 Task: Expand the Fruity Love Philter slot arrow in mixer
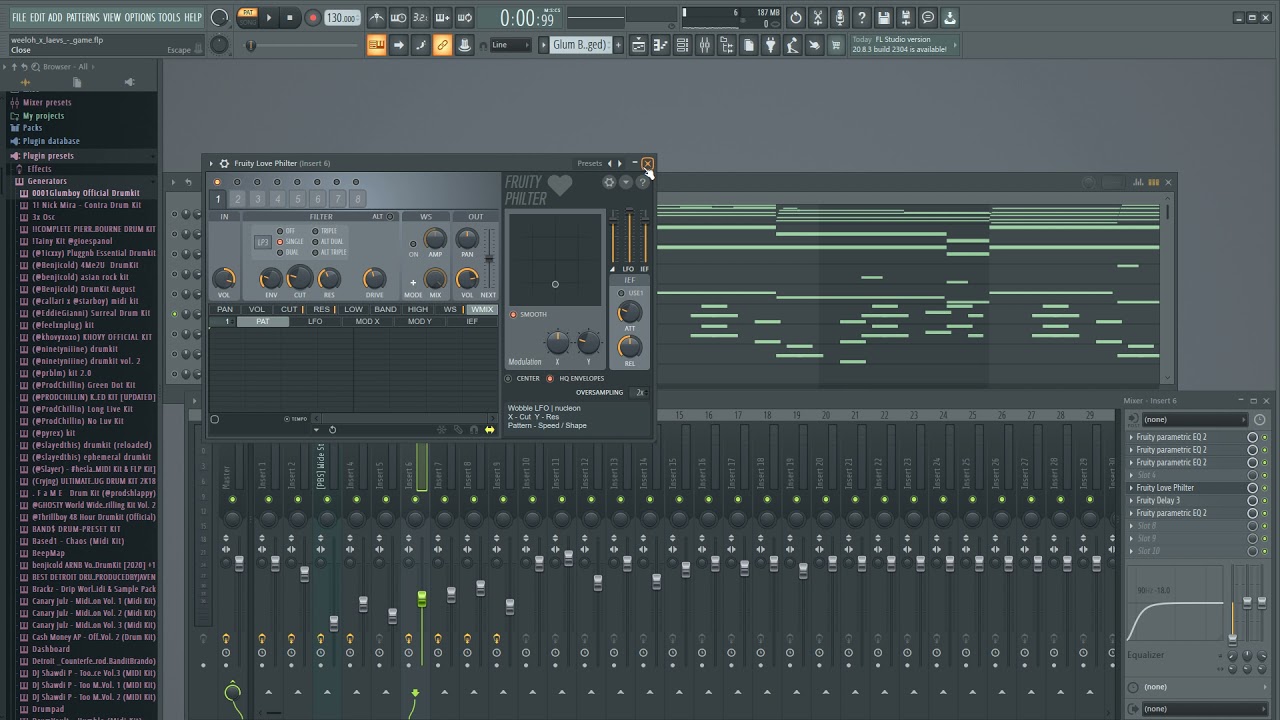point(1131,488)
